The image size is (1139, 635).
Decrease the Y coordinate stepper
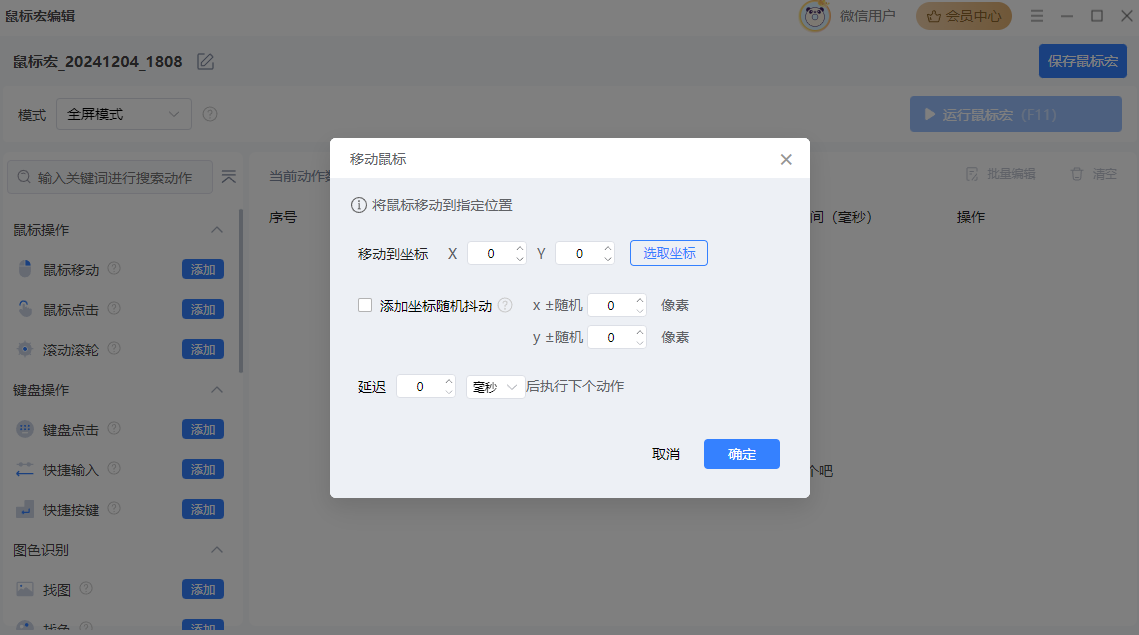pyautogui.click(x=608, y=259)
